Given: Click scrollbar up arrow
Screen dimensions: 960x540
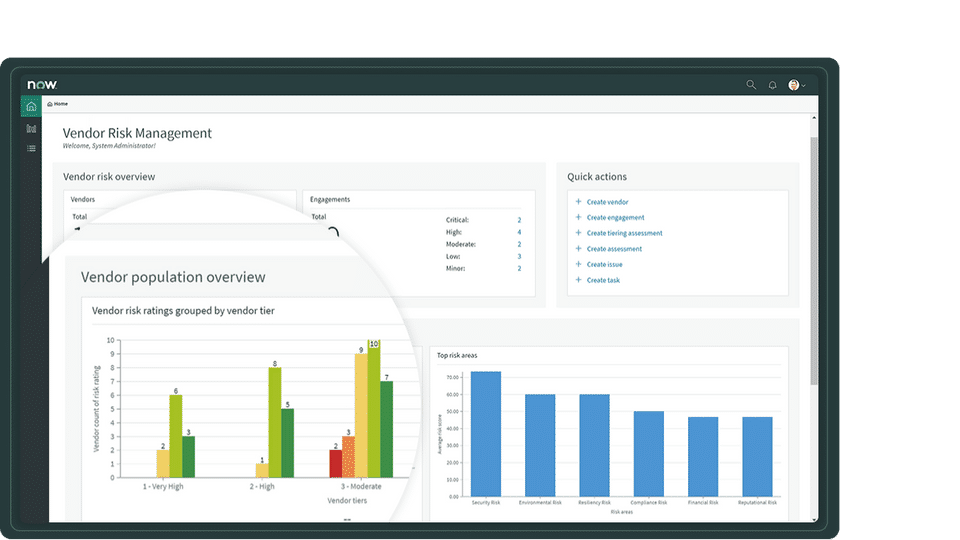Looking at the screenshot, I should pyautogui.click(x=814, y=118).
